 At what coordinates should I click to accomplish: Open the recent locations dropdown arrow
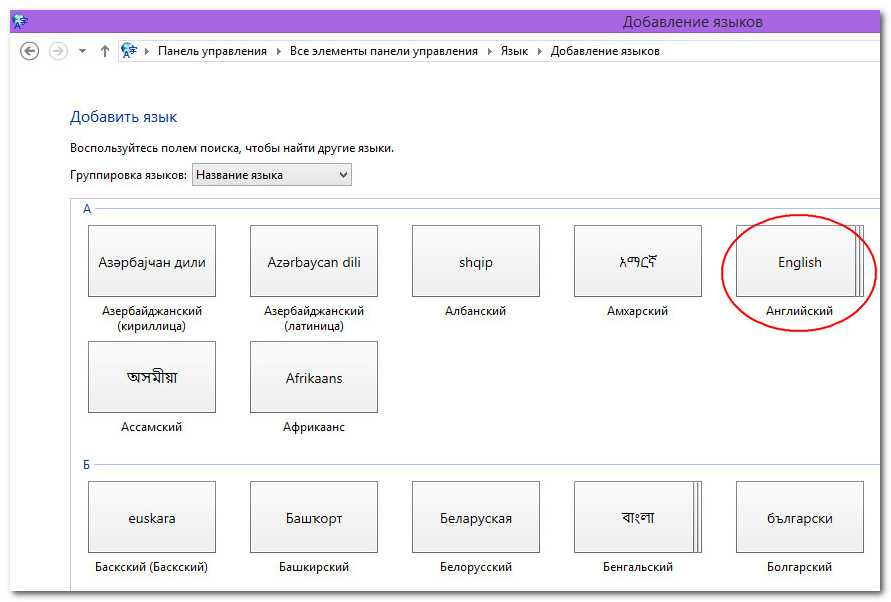(82, 51)
